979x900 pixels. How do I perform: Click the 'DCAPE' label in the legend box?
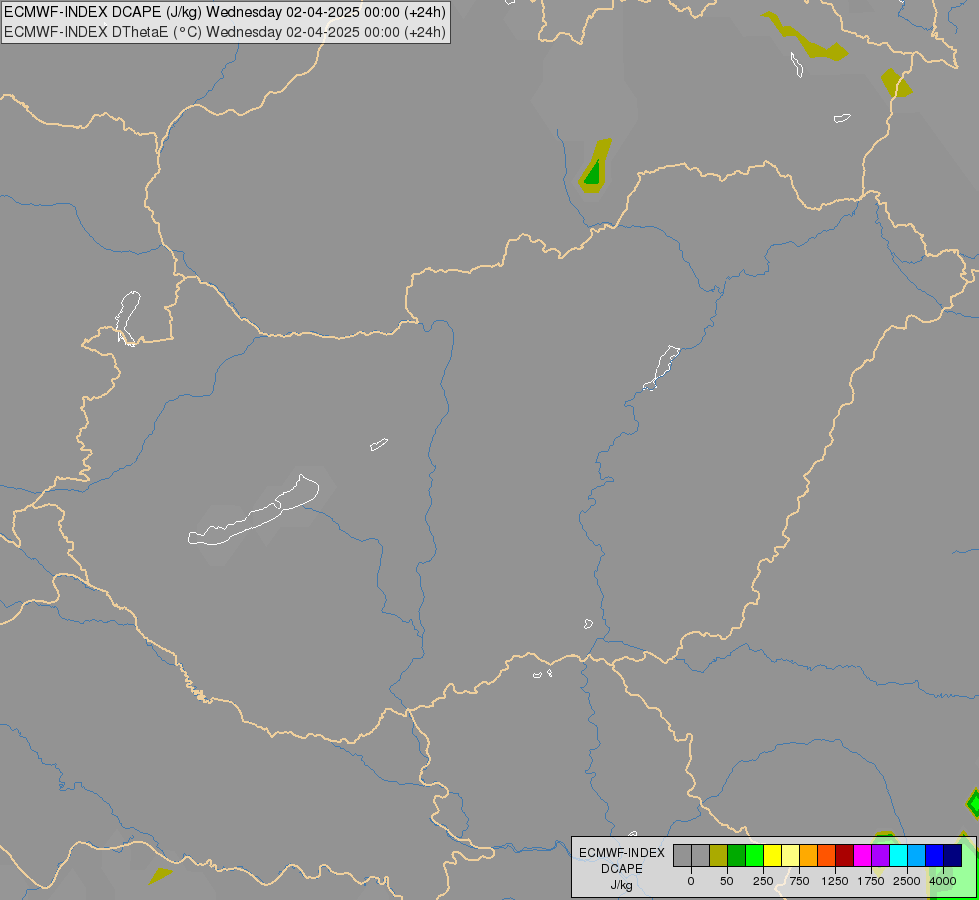621,869
